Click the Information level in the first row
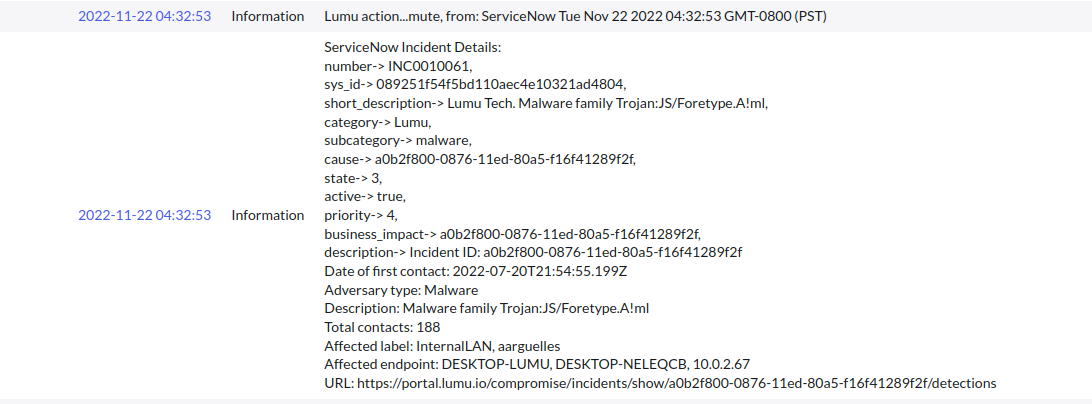The height and width of the screenshot is (404, 1092). [268, 16]
